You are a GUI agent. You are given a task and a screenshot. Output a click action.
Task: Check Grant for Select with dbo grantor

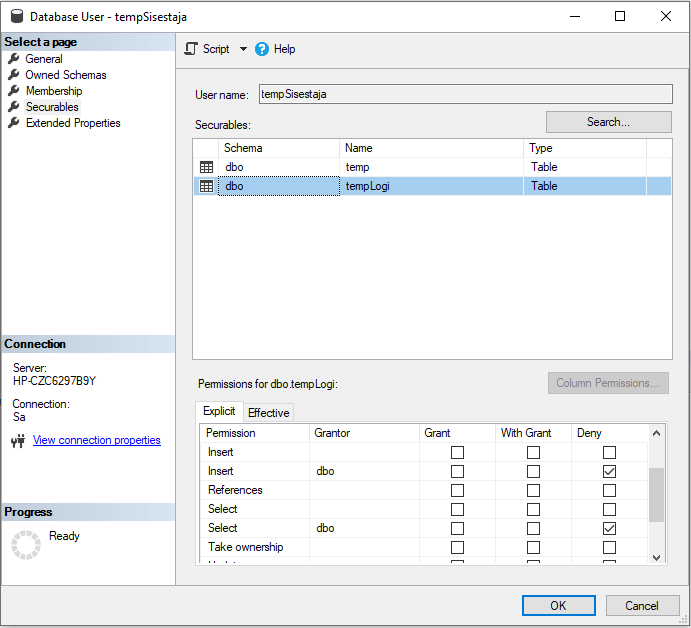(457, 528)
